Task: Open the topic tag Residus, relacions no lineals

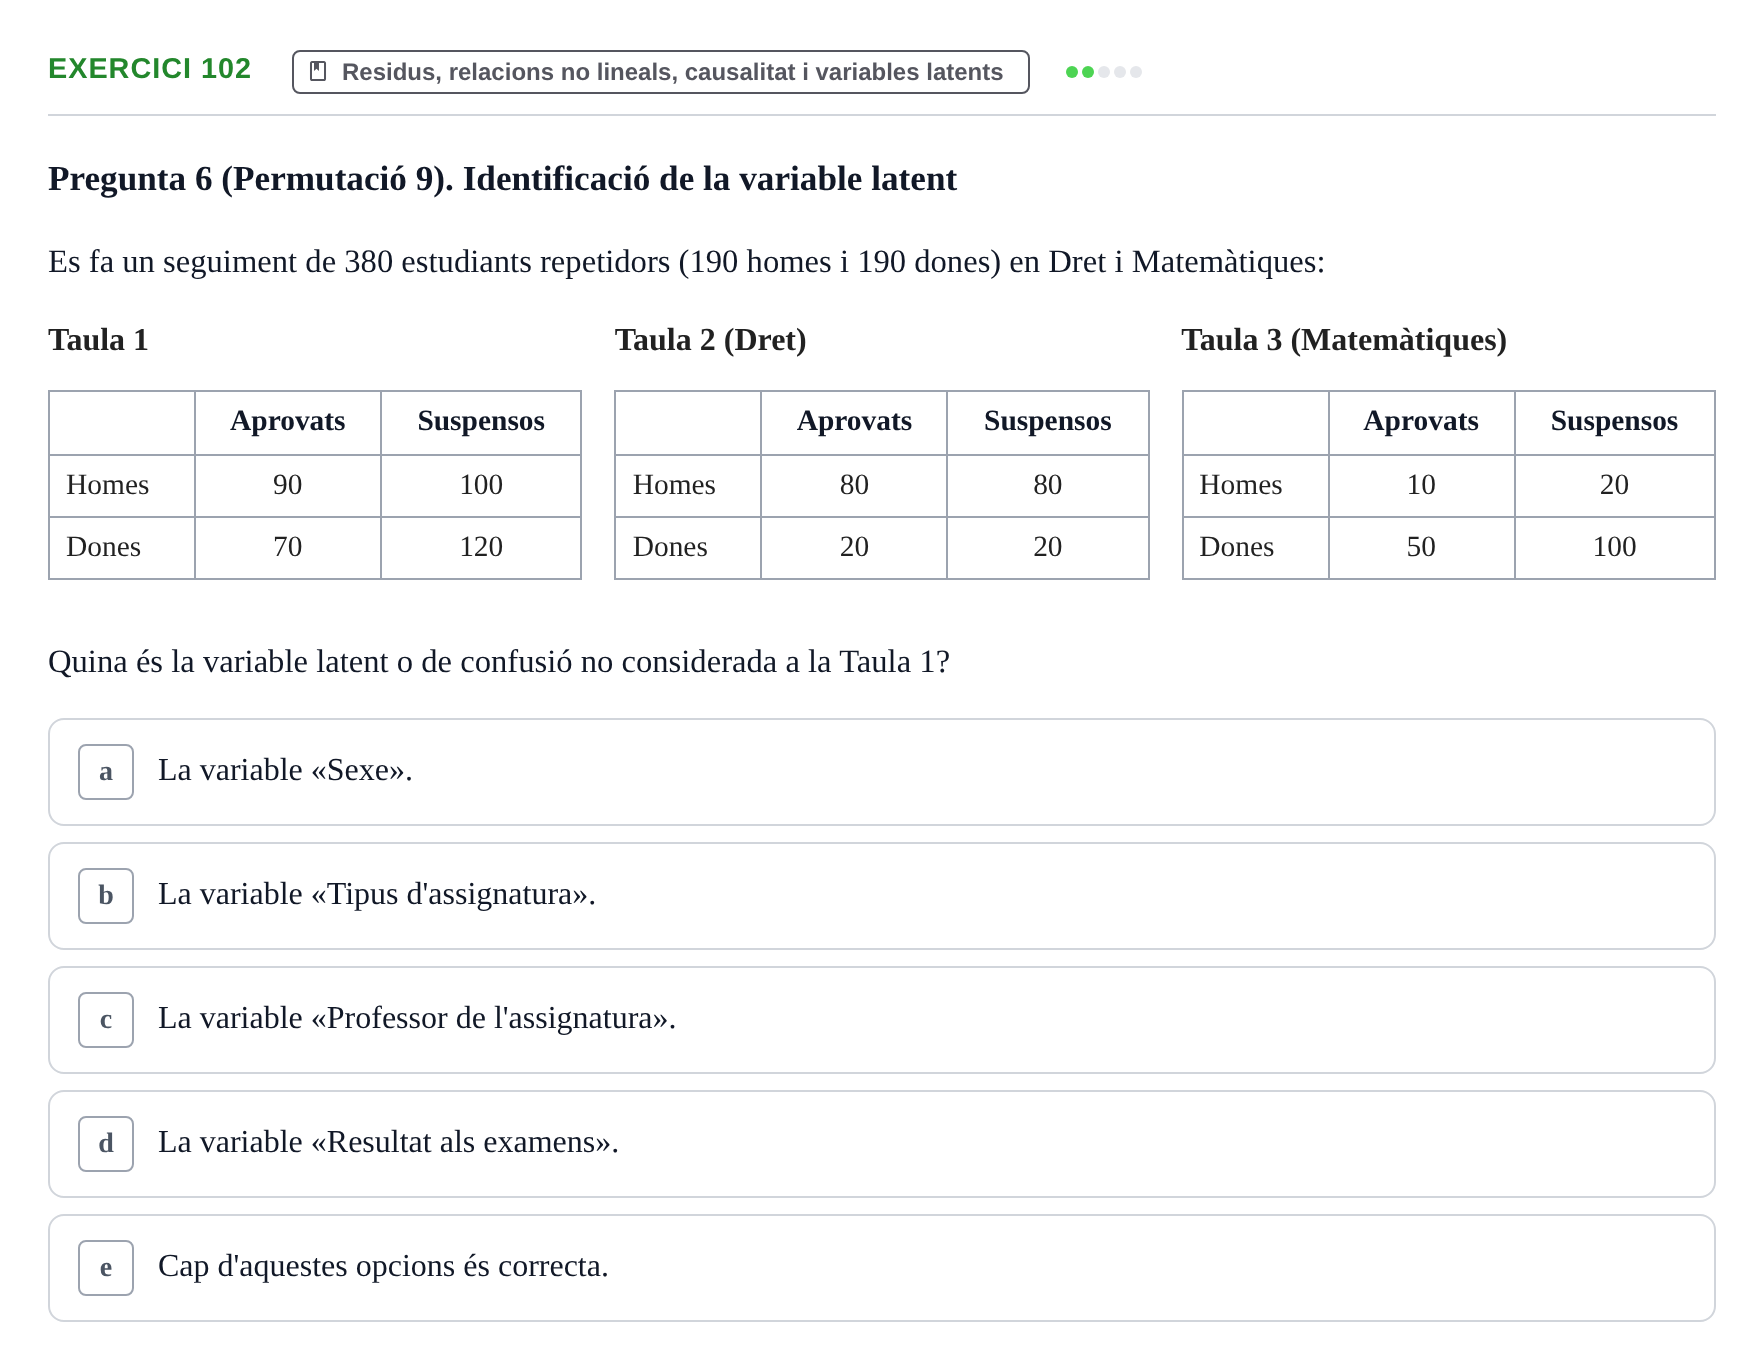Action: click(660, 72)
